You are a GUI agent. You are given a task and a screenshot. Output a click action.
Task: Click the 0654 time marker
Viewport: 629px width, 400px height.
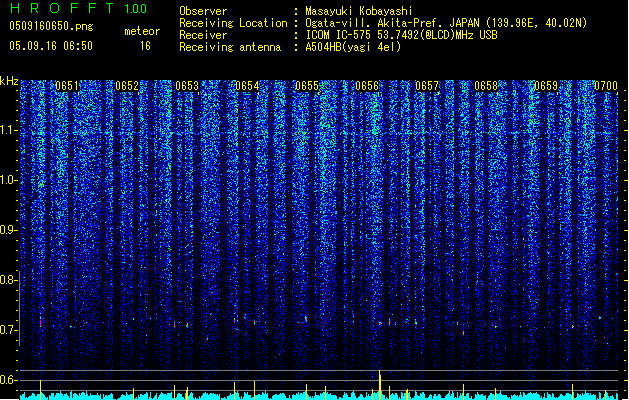(247, 86)
